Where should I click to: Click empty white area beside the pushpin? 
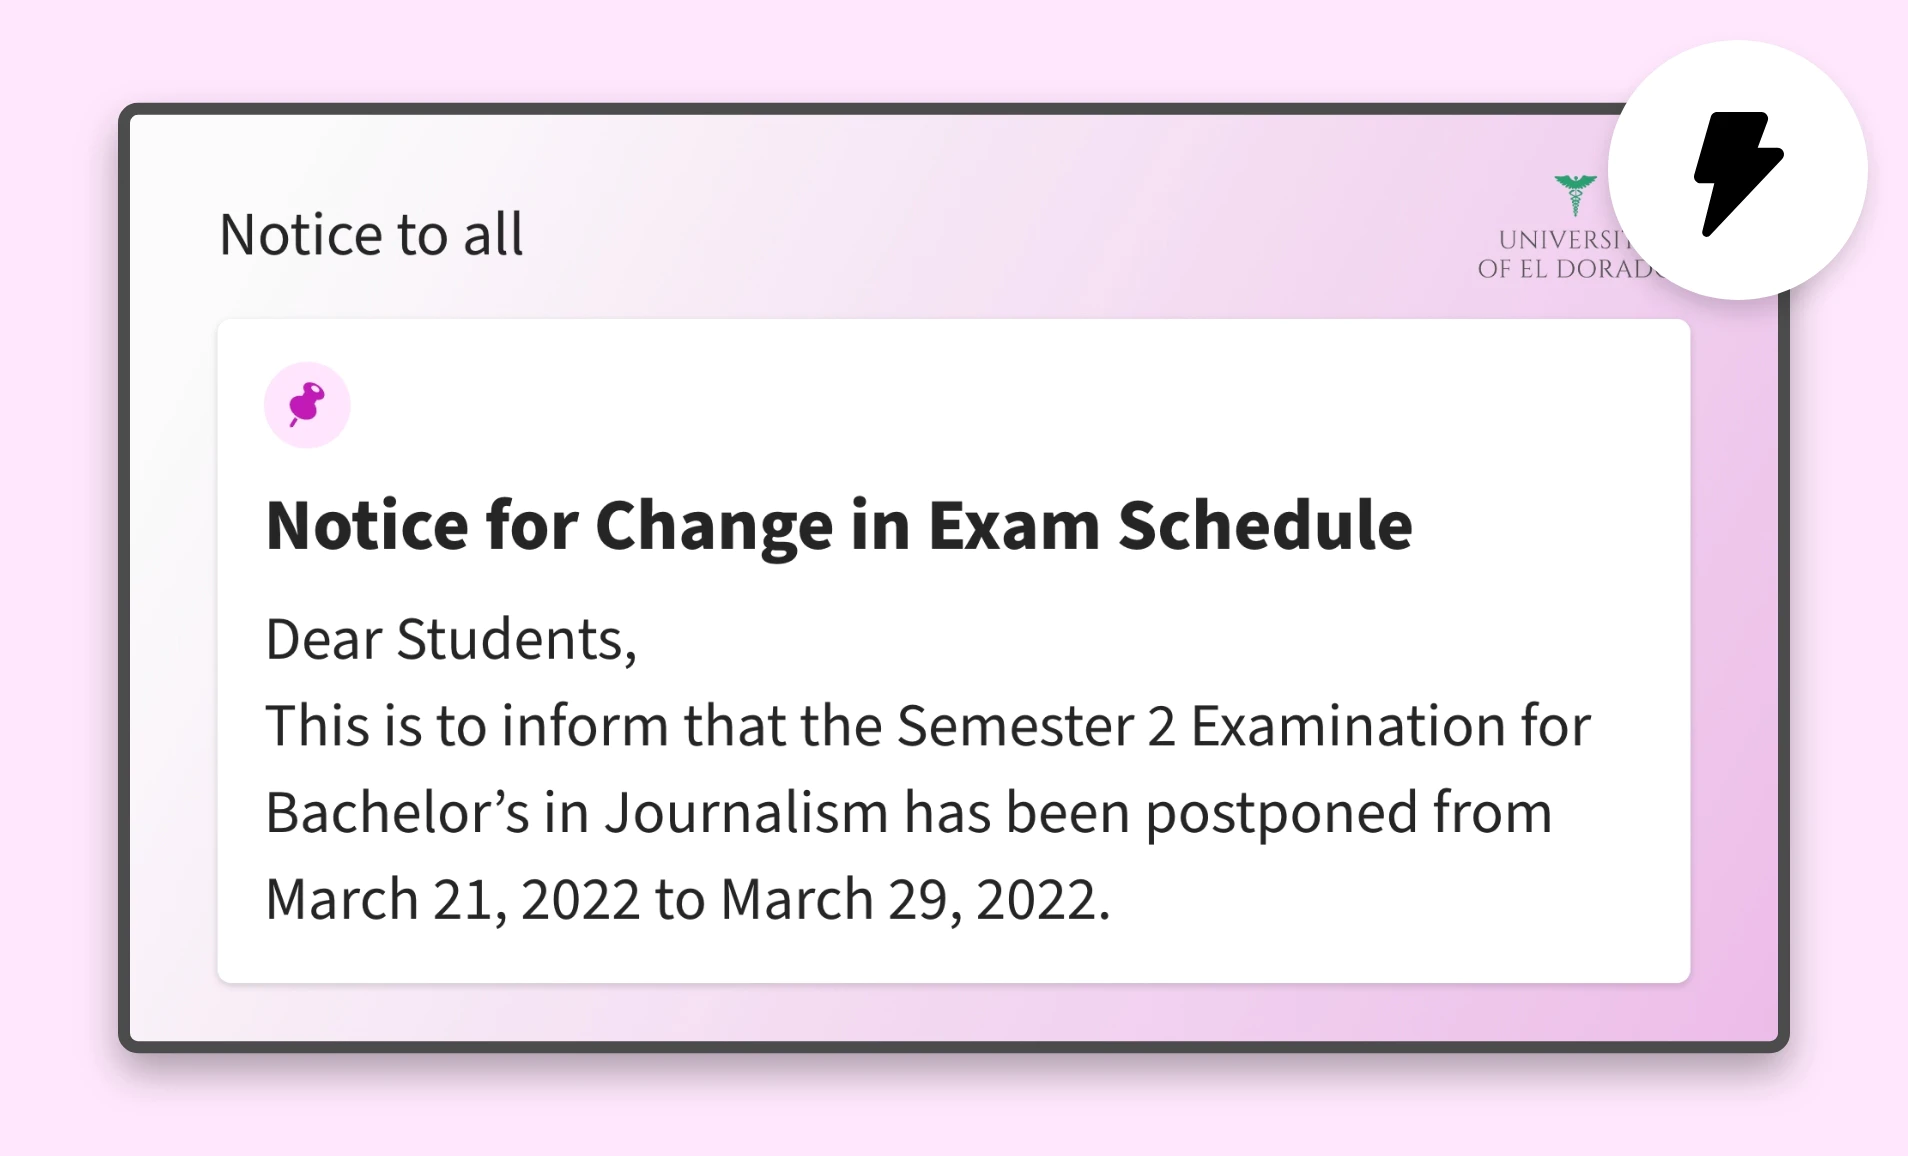pyautogui.click(x=900, y=405)
